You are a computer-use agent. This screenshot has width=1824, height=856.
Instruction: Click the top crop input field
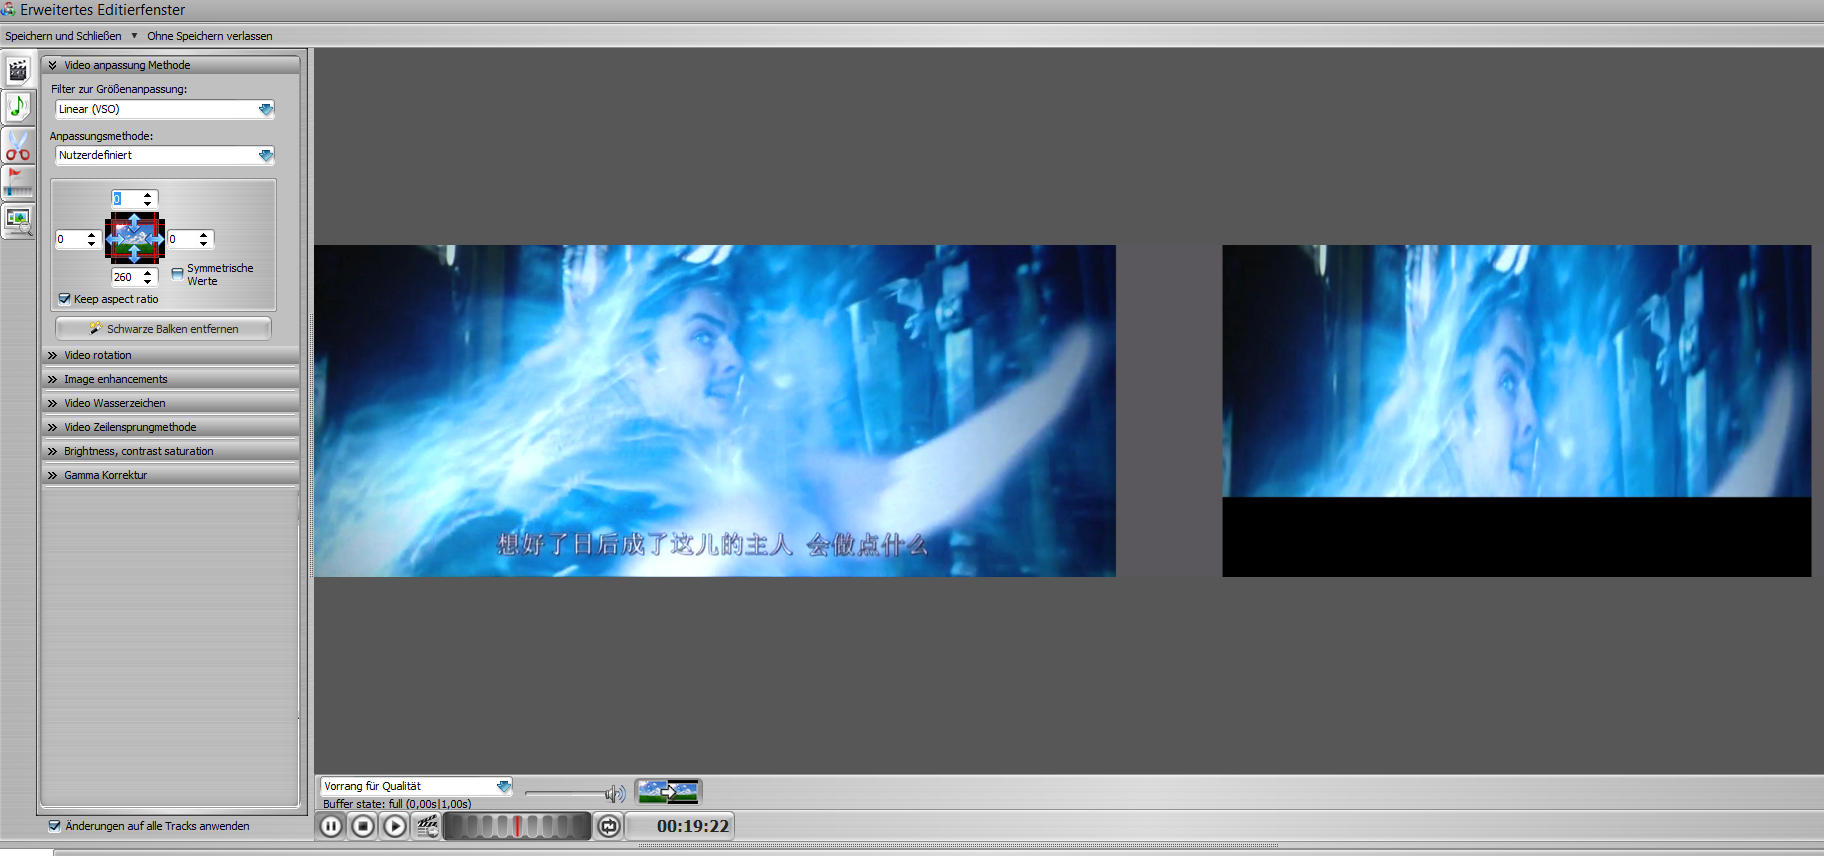point(127,199)
